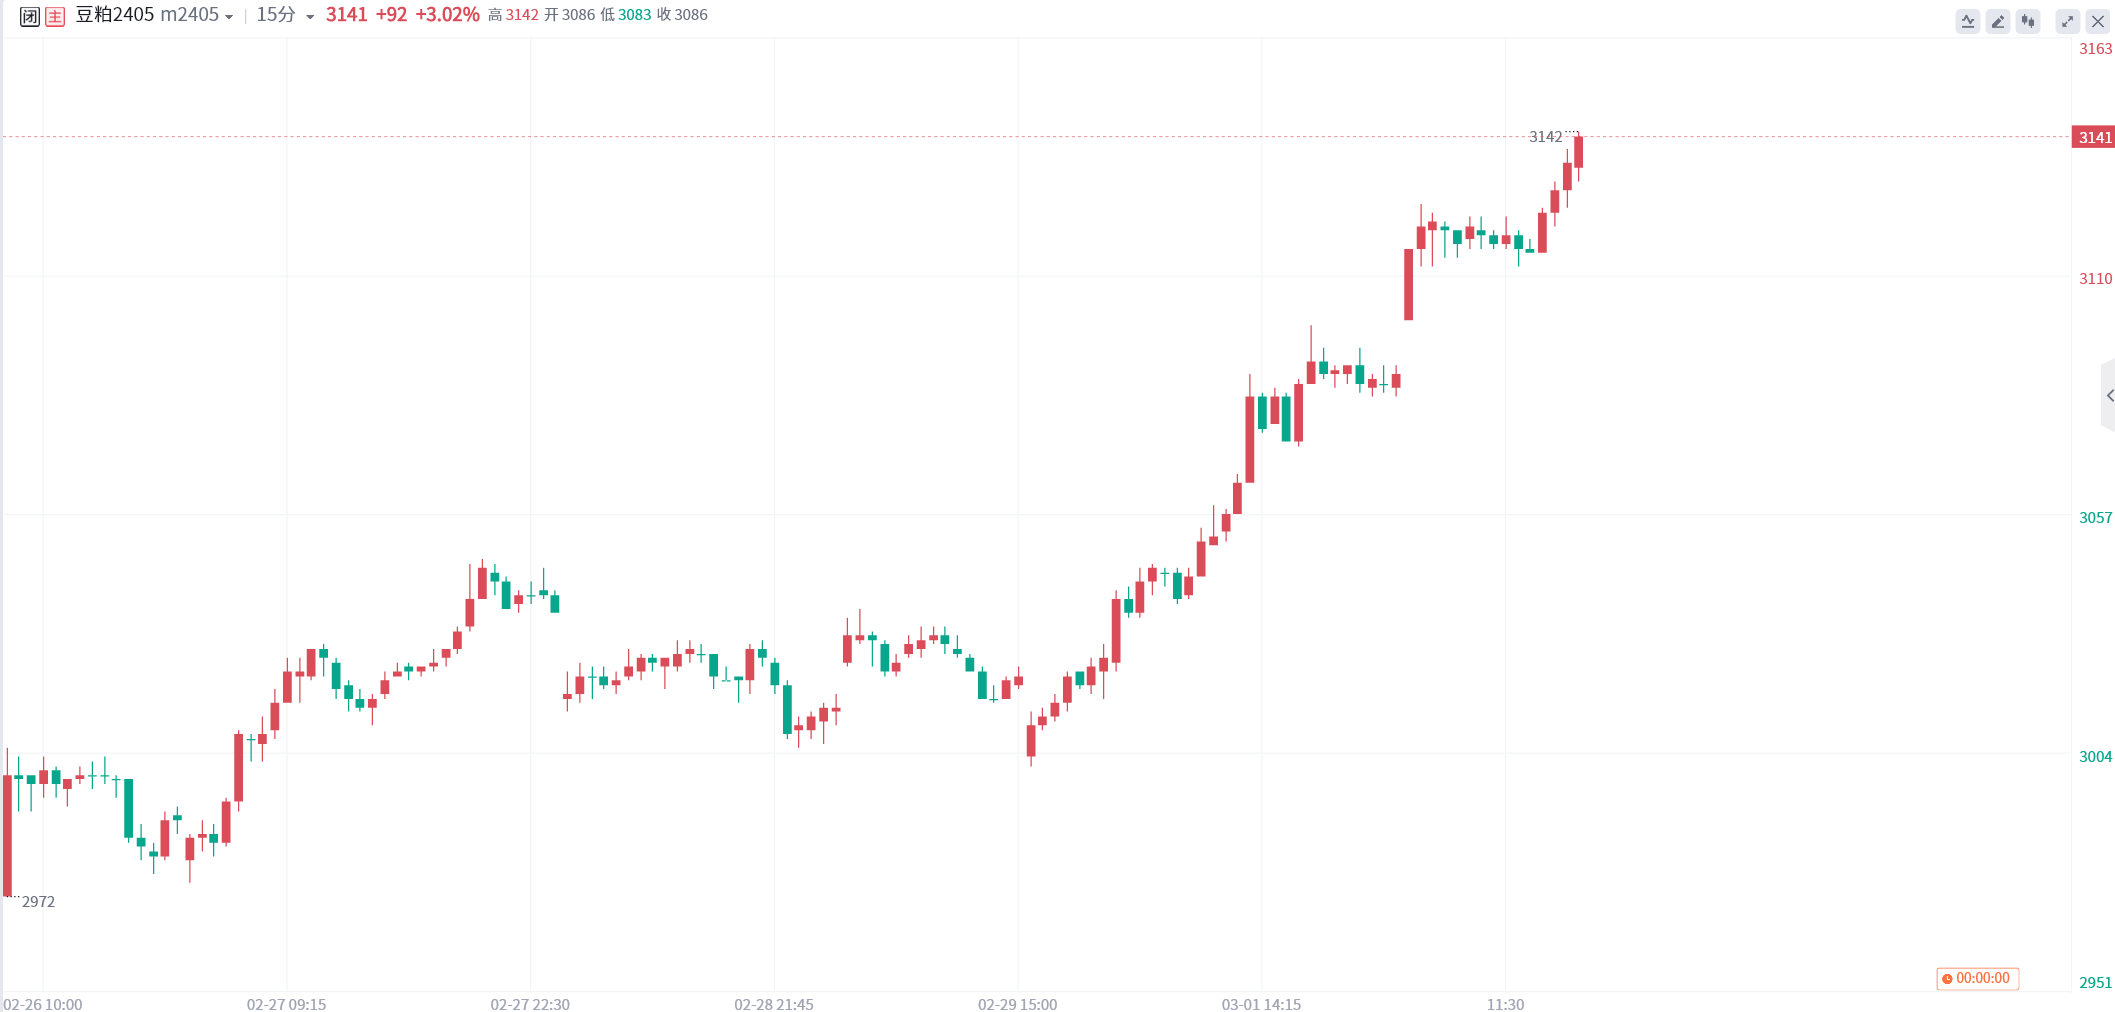This screenshot has height=1012, width=2115.
Task: Click the 00:00:00 countdown clock badge
Action: (1977, 978)
